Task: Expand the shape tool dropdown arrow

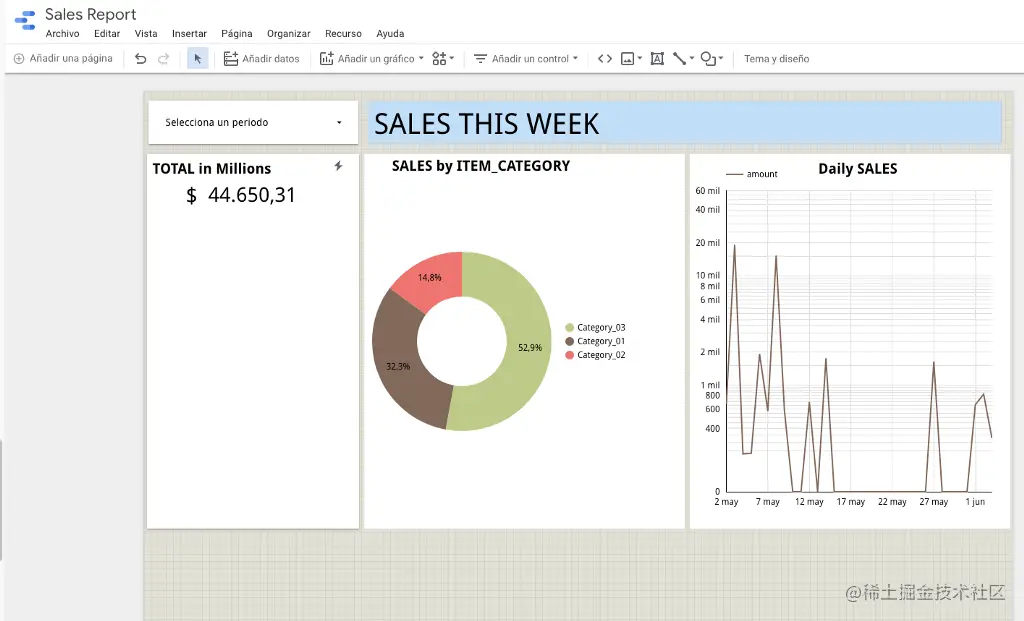Action: click(721, 58)
